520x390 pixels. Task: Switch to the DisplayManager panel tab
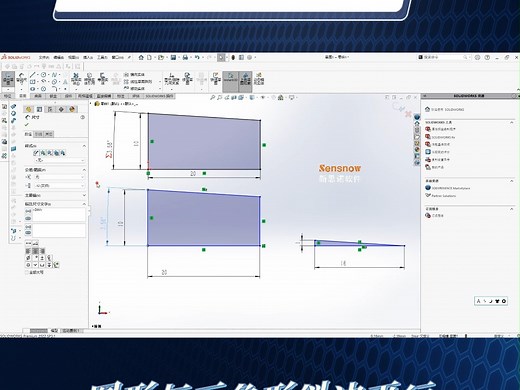coord(72,109)
